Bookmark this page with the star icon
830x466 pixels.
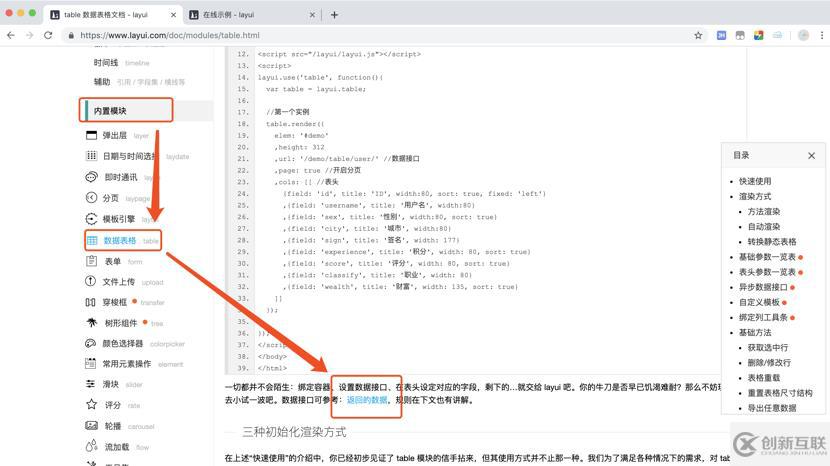point(698,35)
